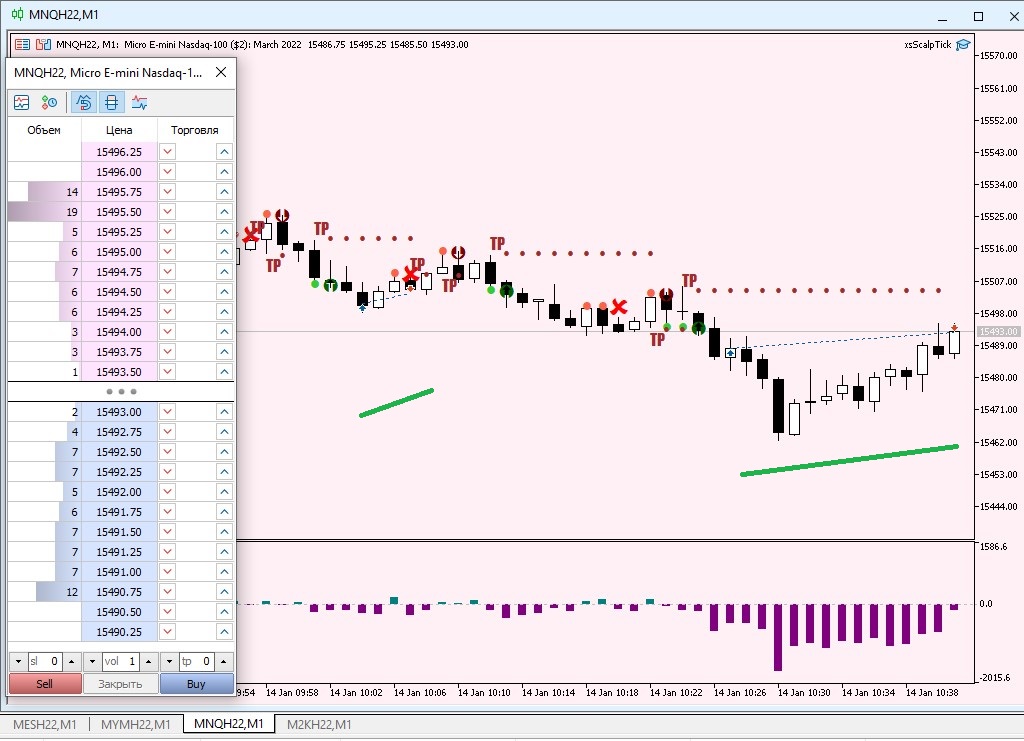
Task: Select the 15490.75 price cell
Action: tap(119, 591)
